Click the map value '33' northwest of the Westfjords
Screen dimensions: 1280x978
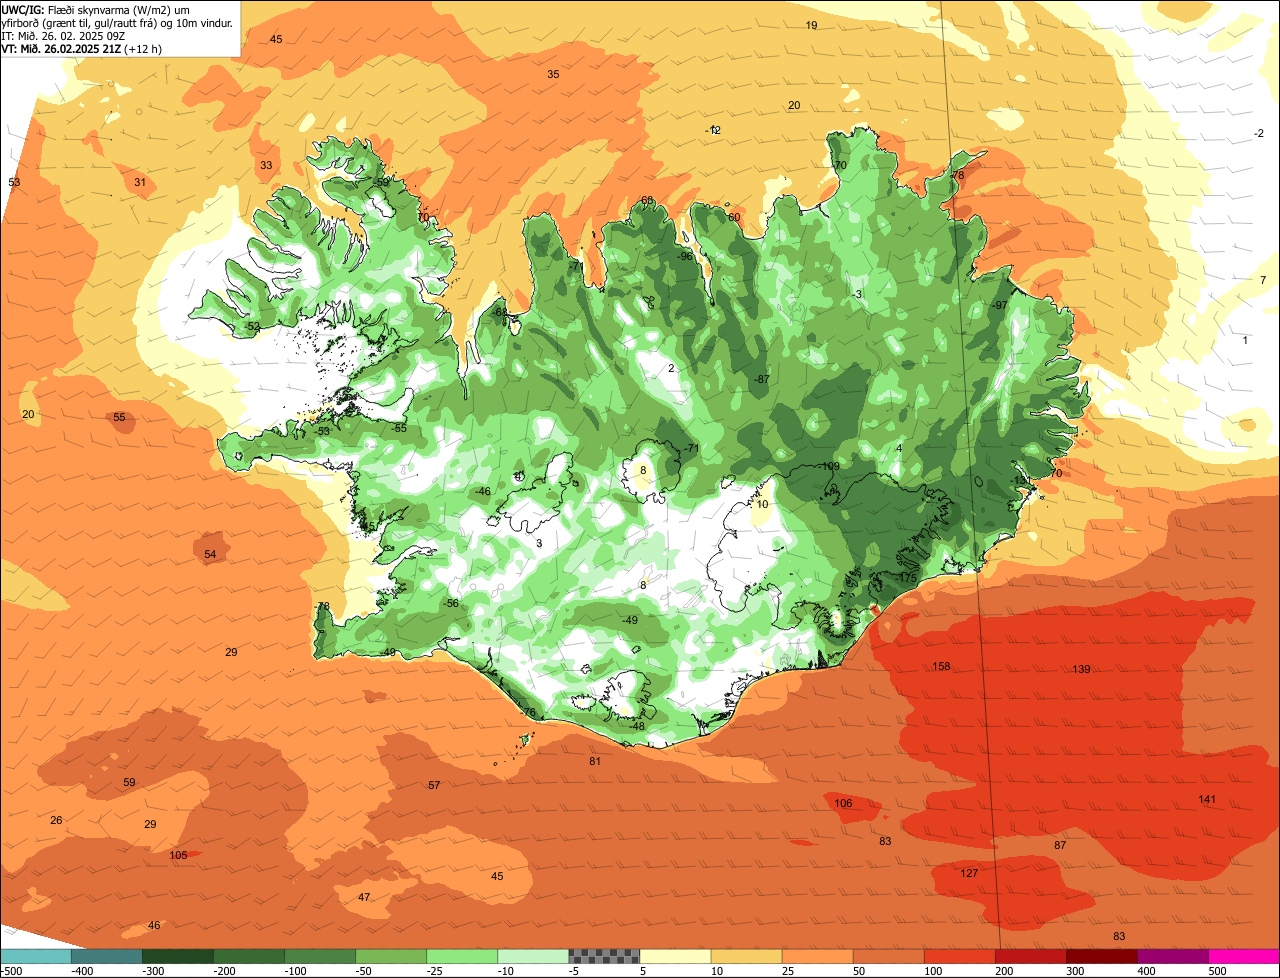(266, 166)
